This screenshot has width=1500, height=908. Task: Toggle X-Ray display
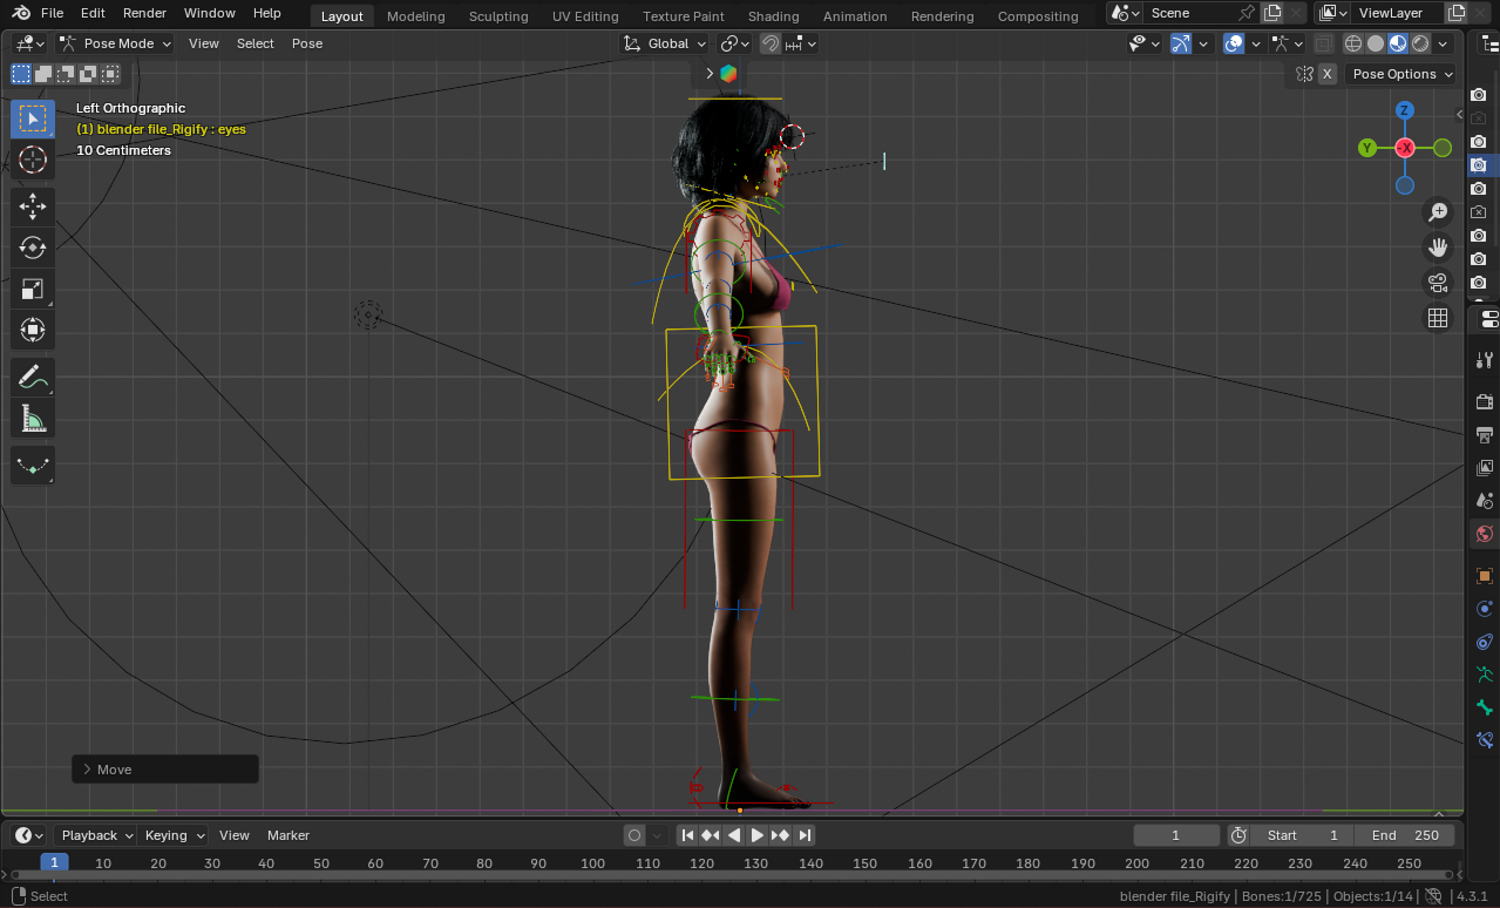pyautogui.click(x=1323, y=44)
